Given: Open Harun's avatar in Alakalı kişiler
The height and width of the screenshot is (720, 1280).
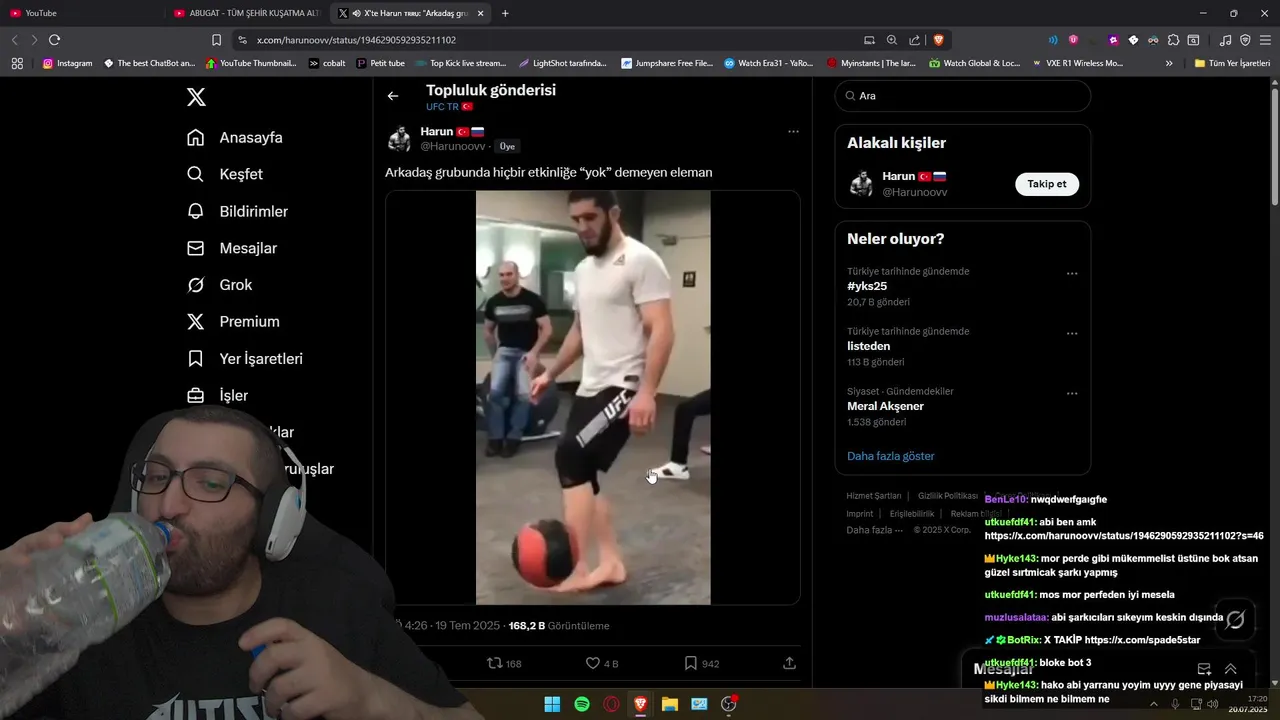Looking at the screenshot, I should [x=861, y=184].
